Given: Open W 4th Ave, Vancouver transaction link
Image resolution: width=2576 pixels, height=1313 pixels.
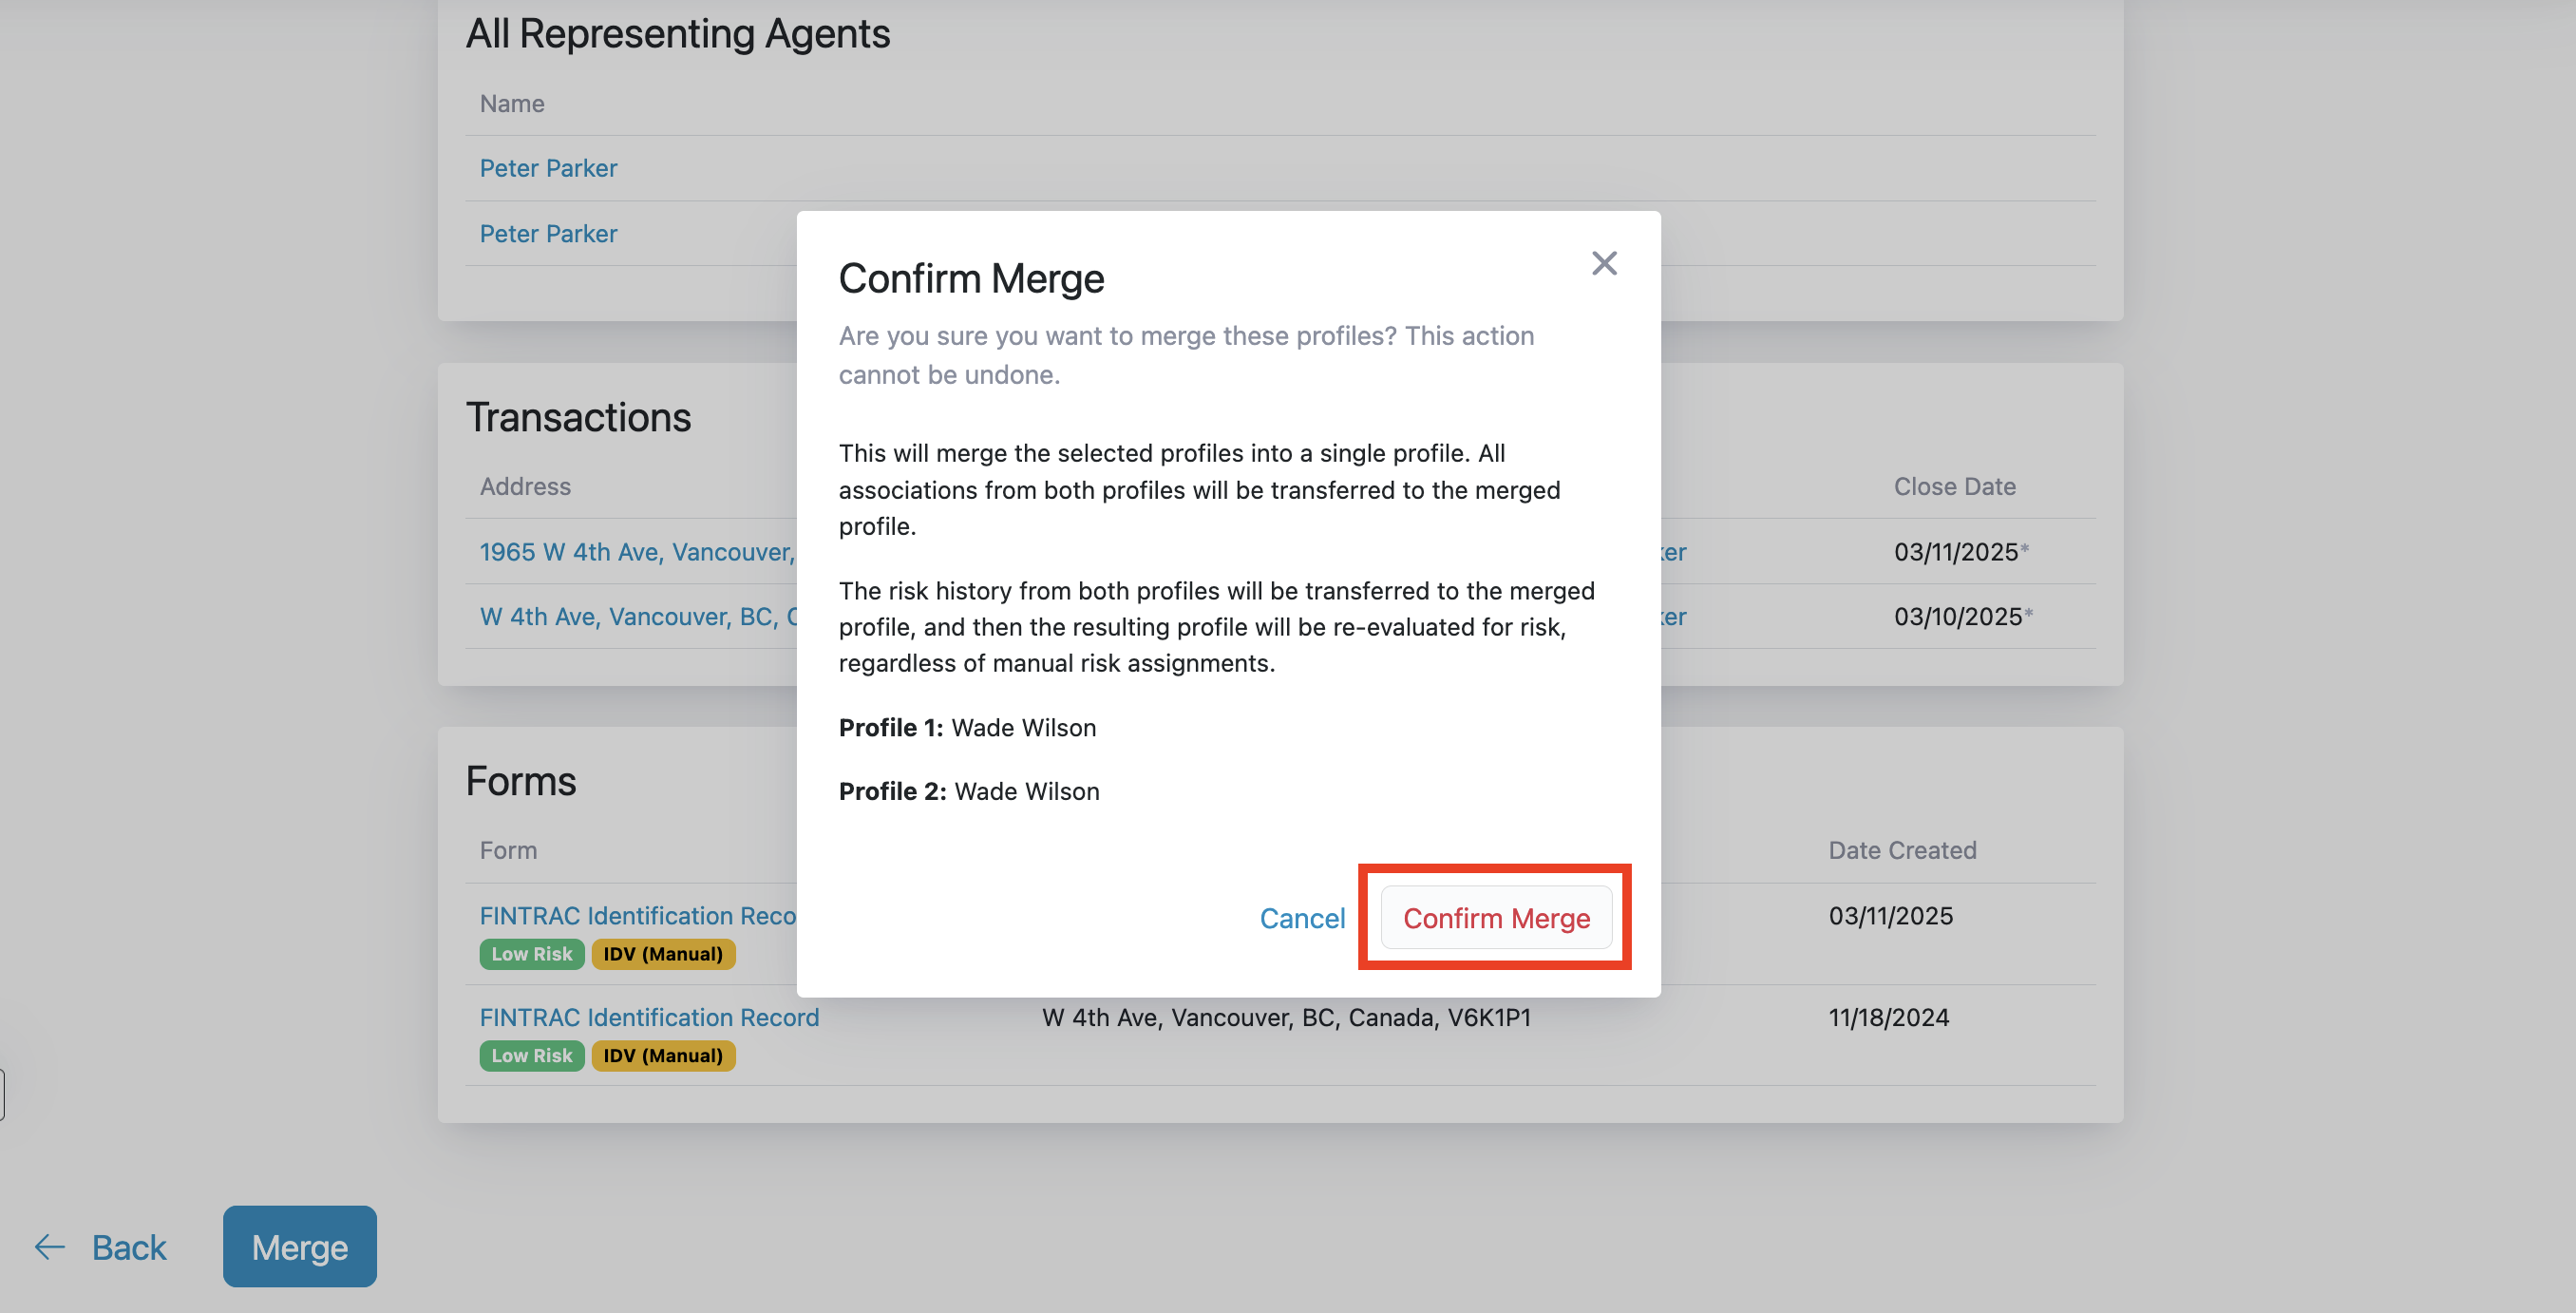Looking at the screenshot, I should point(637,616).
